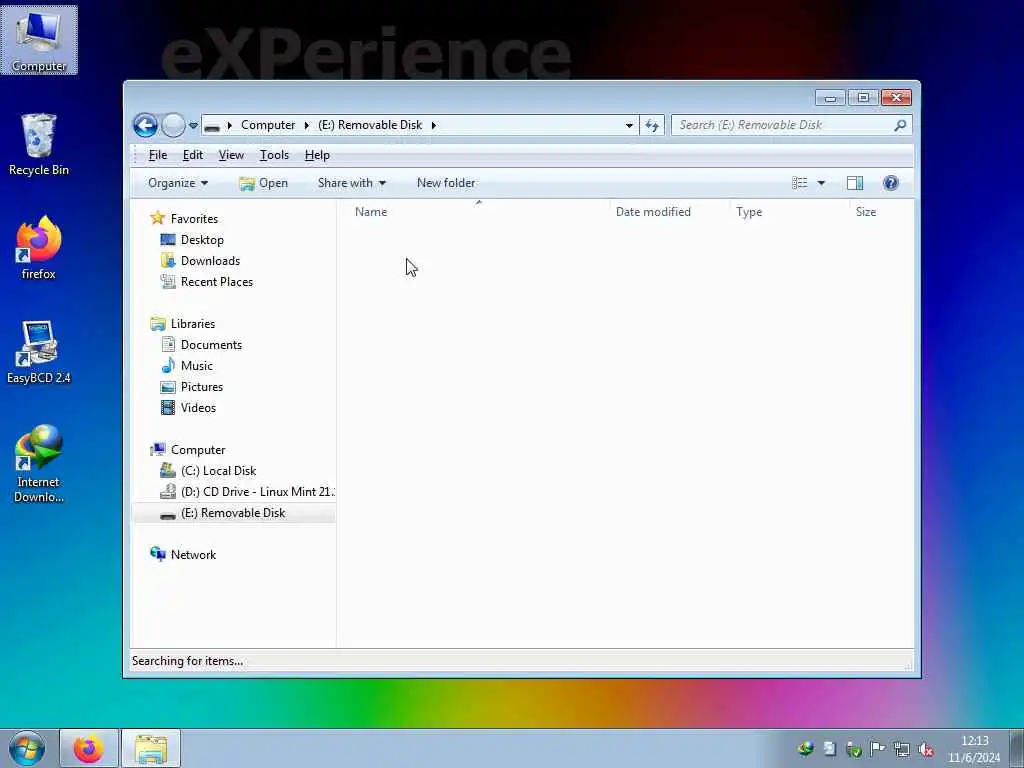Viewport: 1024px width, 768px height.
Task: Open the Edit menu
Action: point(193,155)
